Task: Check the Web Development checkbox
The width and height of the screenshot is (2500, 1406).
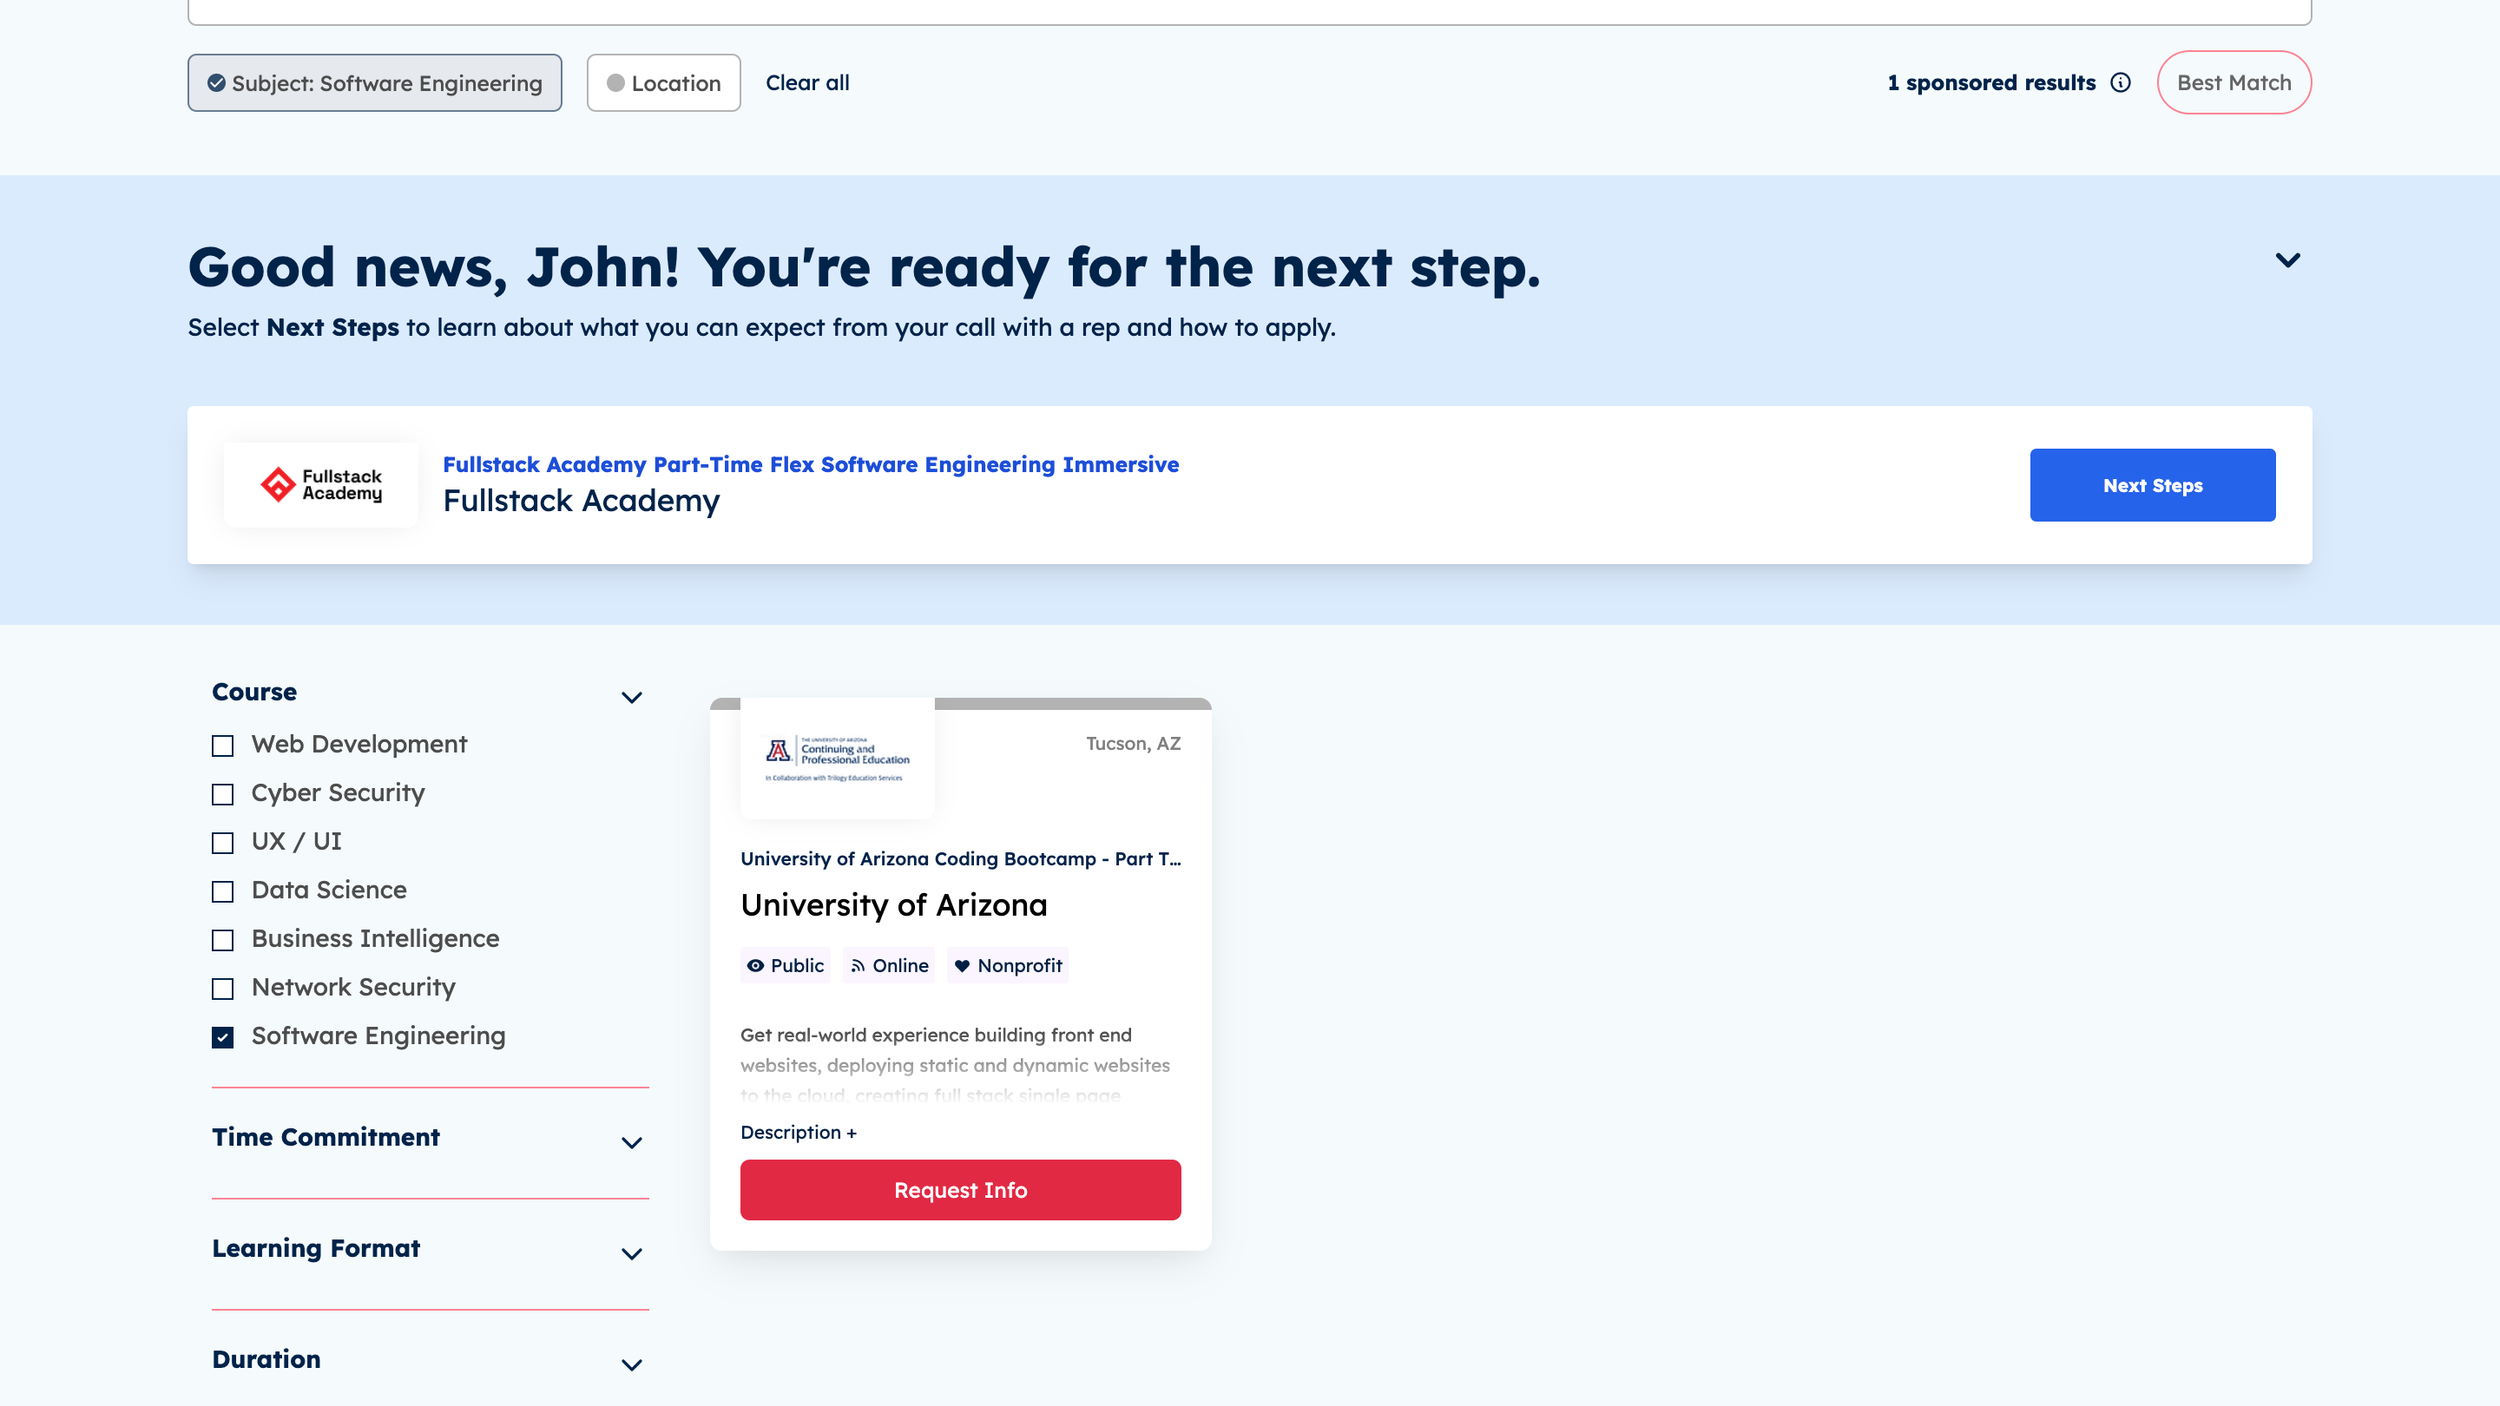Action: (223, 746)
